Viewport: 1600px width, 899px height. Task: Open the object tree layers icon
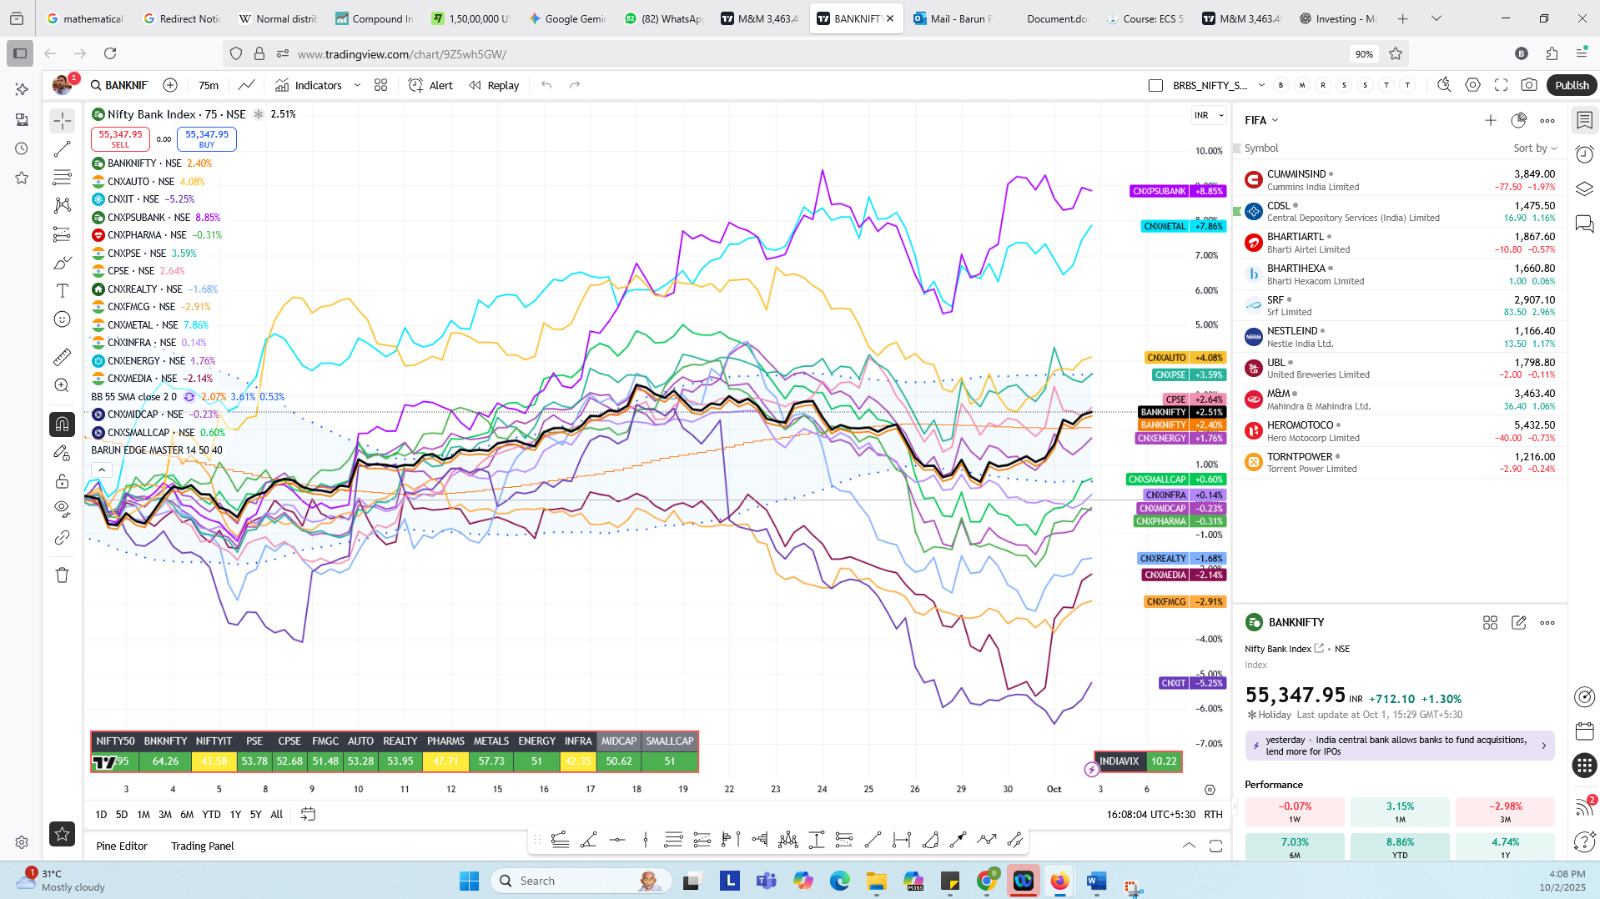click(x=1584, y=188)
